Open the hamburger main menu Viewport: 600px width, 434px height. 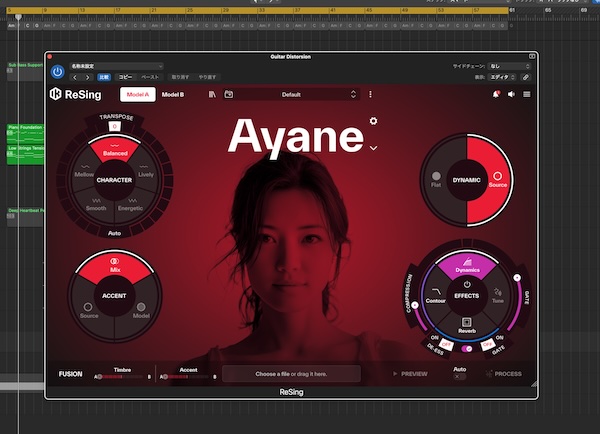tap(527, 94)
